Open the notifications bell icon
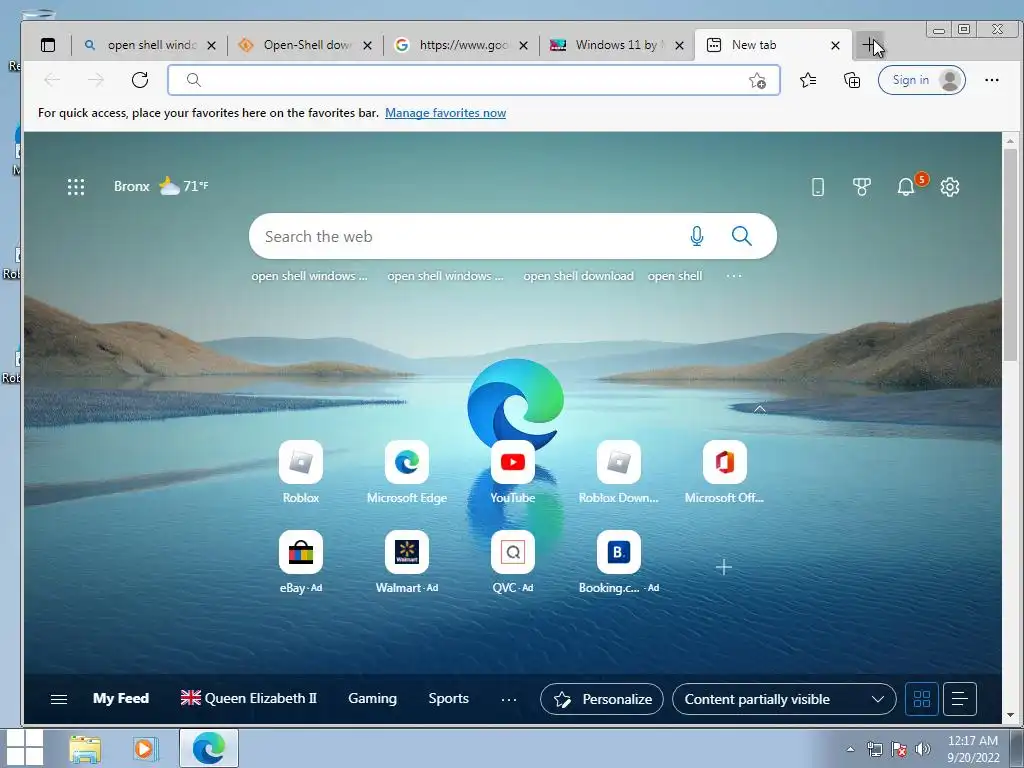This screenshot has width=1024, height=768. click(906, 187)
